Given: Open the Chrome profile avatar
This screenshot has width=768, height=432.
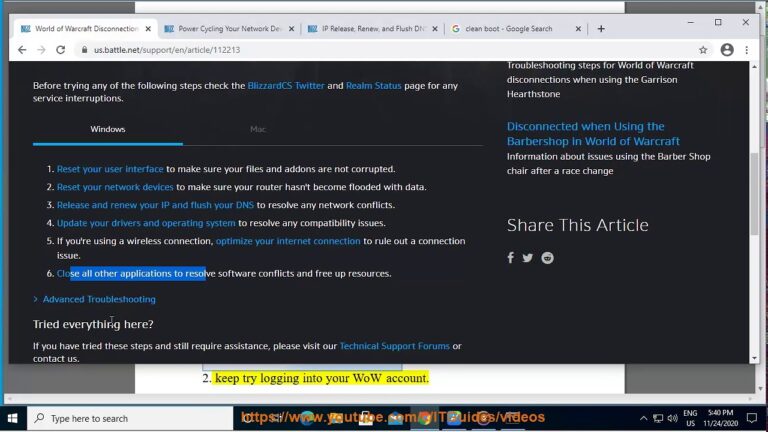Looking at the screenshot, I should tap(727, 50).
